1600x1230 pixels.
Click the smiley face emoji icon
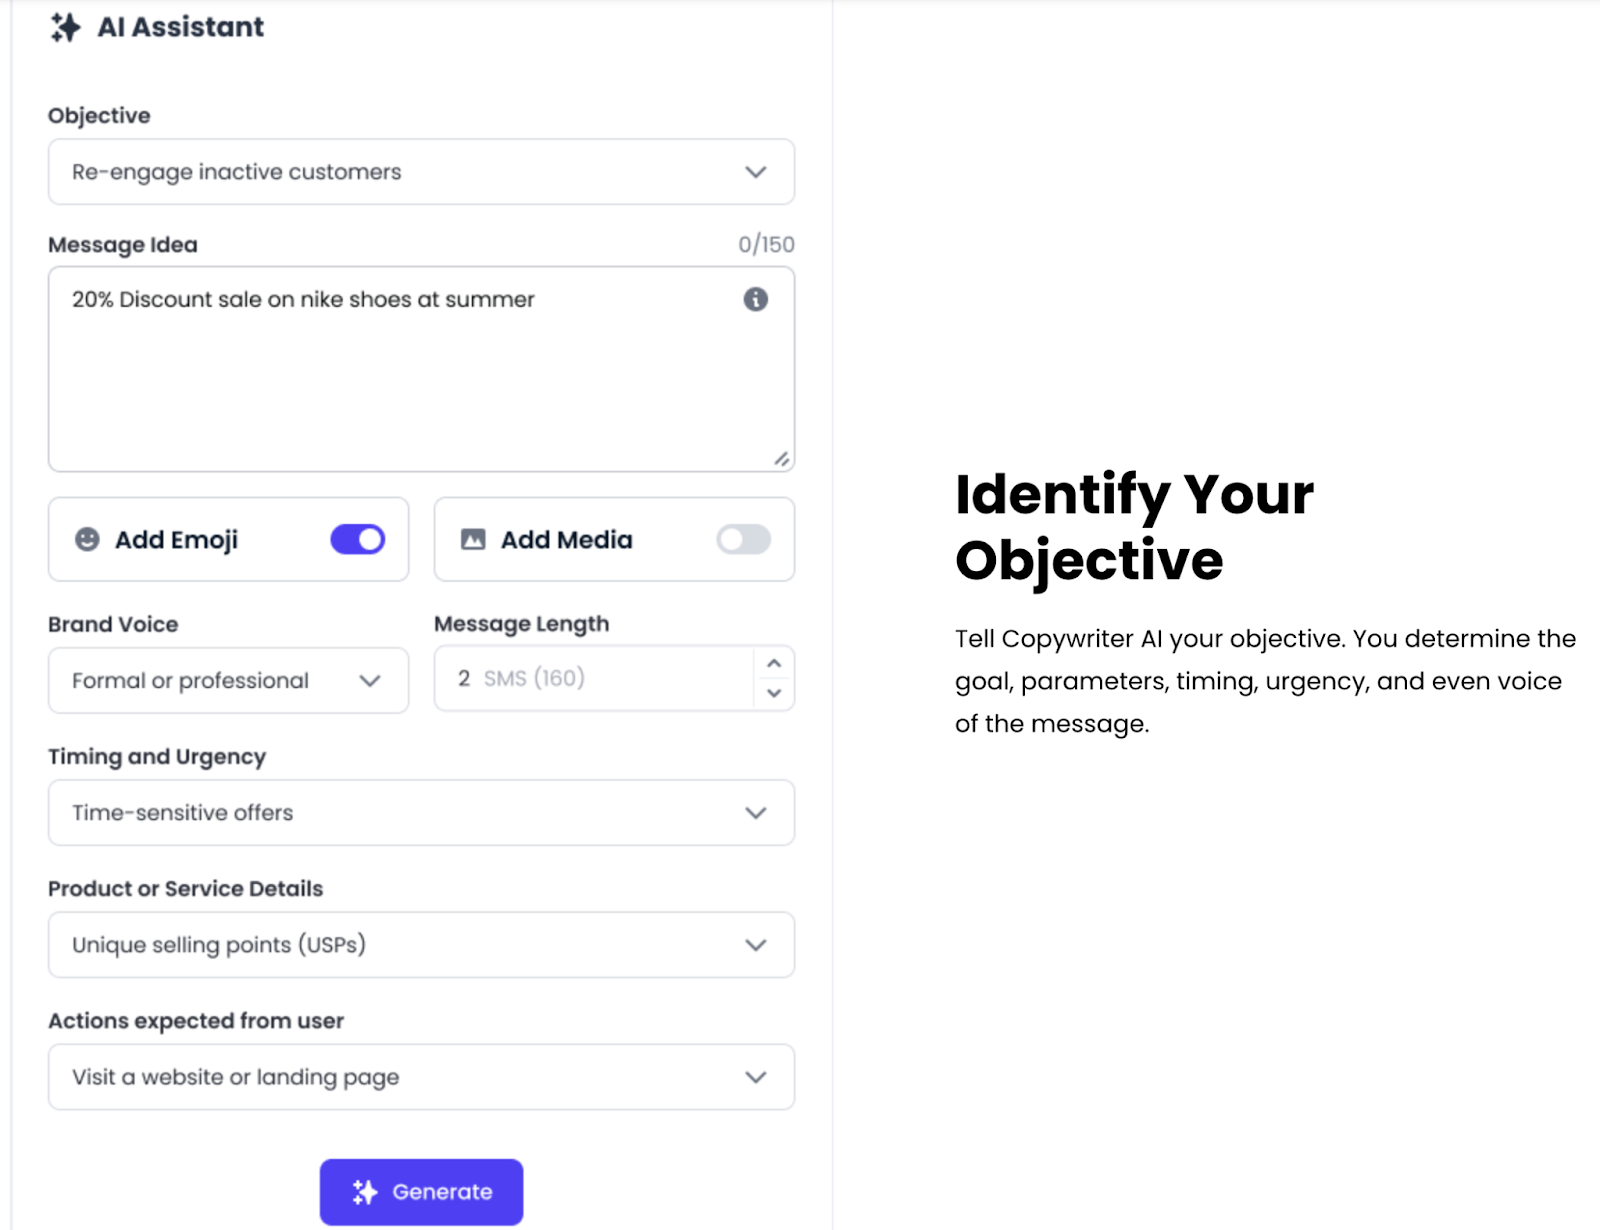87,539
